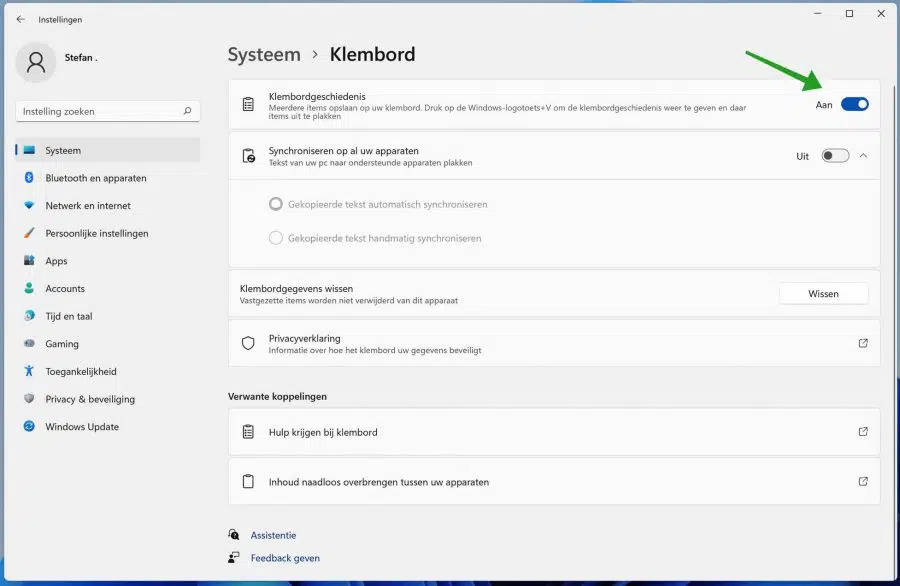The image size is (900, 586).
Task: Open the user profile avatar
Action: tap(36, 62)
